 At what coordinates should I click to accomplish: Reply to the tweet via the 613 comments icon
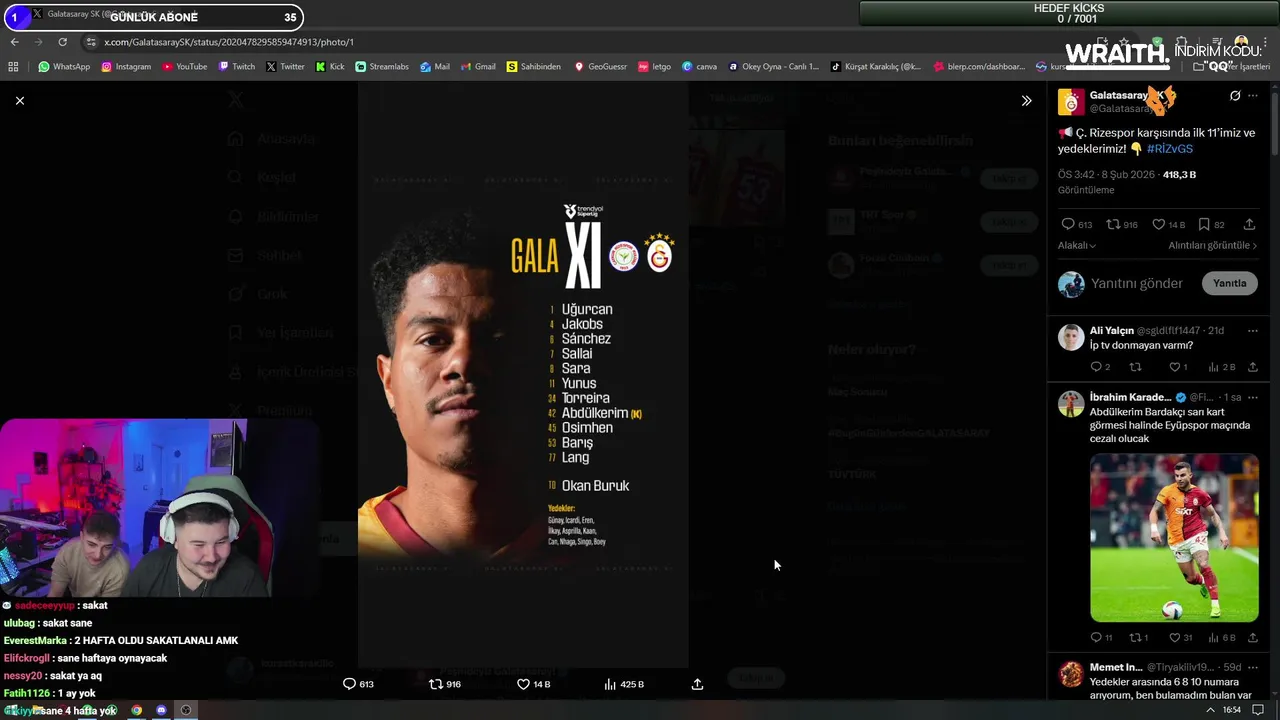(1077, 225)
